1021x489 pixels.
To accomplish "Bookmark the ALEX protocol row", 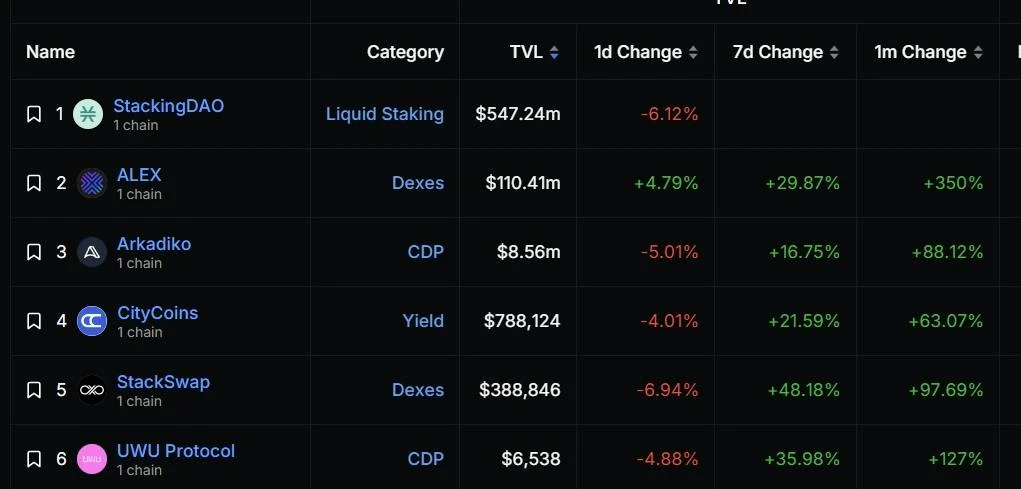I will [34, 183].
